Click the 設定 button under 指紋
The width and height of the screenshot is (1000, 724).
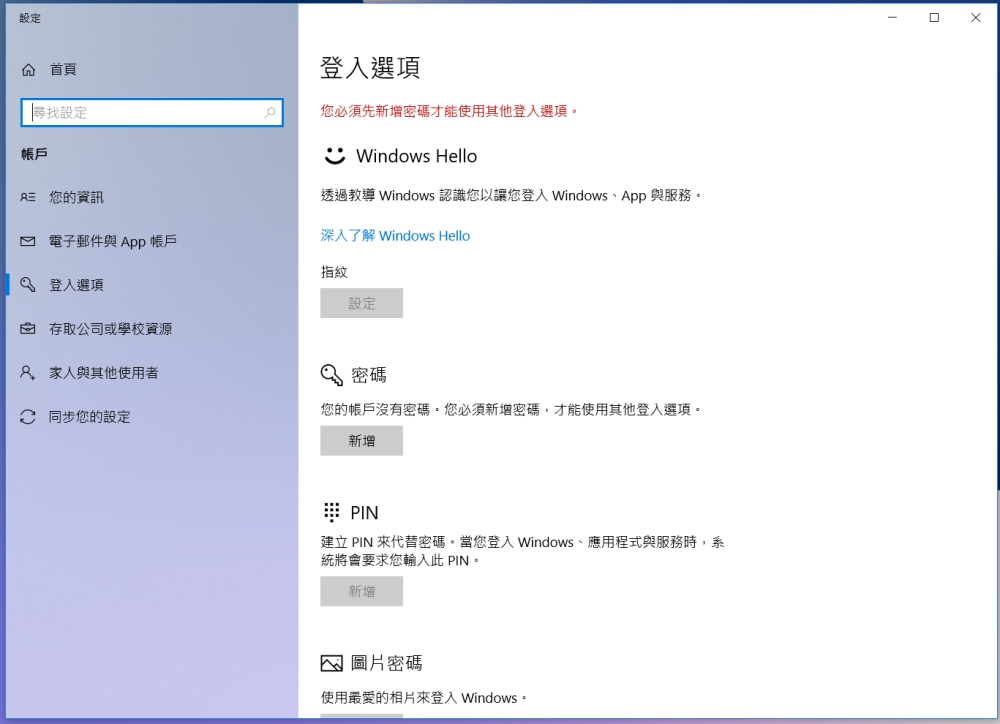coord(362,303)
